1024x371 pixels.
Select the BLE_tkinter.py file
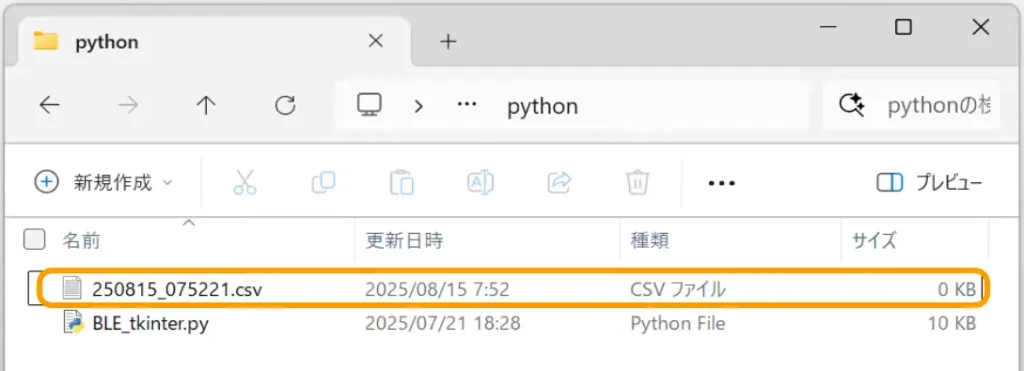(150, 323)
